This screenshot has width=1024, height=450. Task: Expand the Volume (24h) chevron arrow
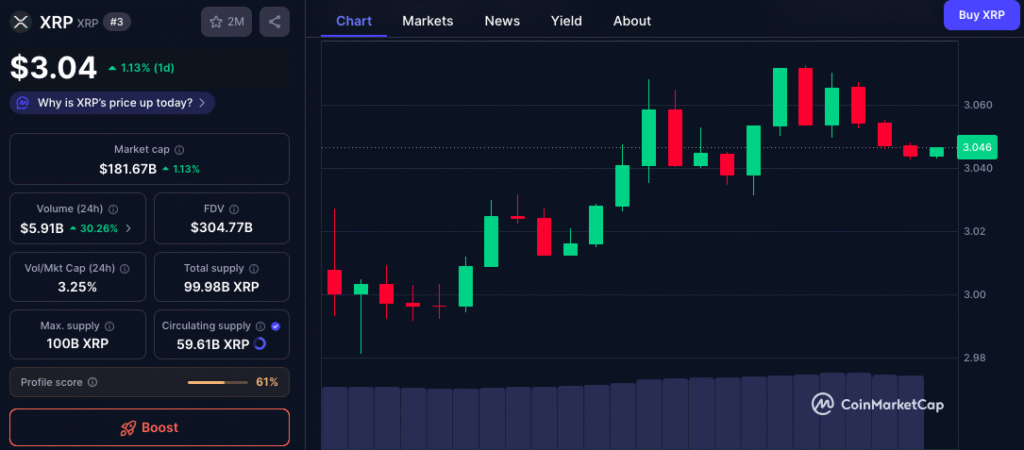(x=128, y=228)
